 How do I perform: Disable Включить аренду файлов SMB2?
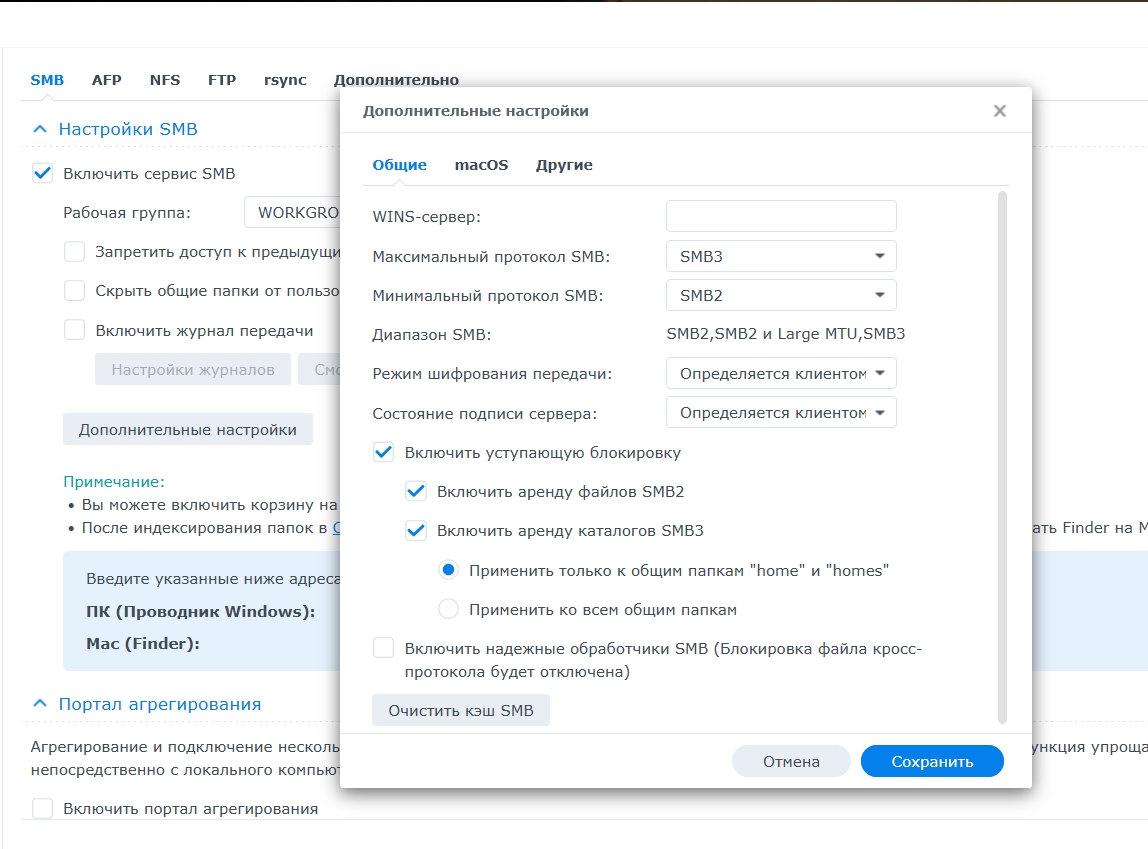point(416,491)
